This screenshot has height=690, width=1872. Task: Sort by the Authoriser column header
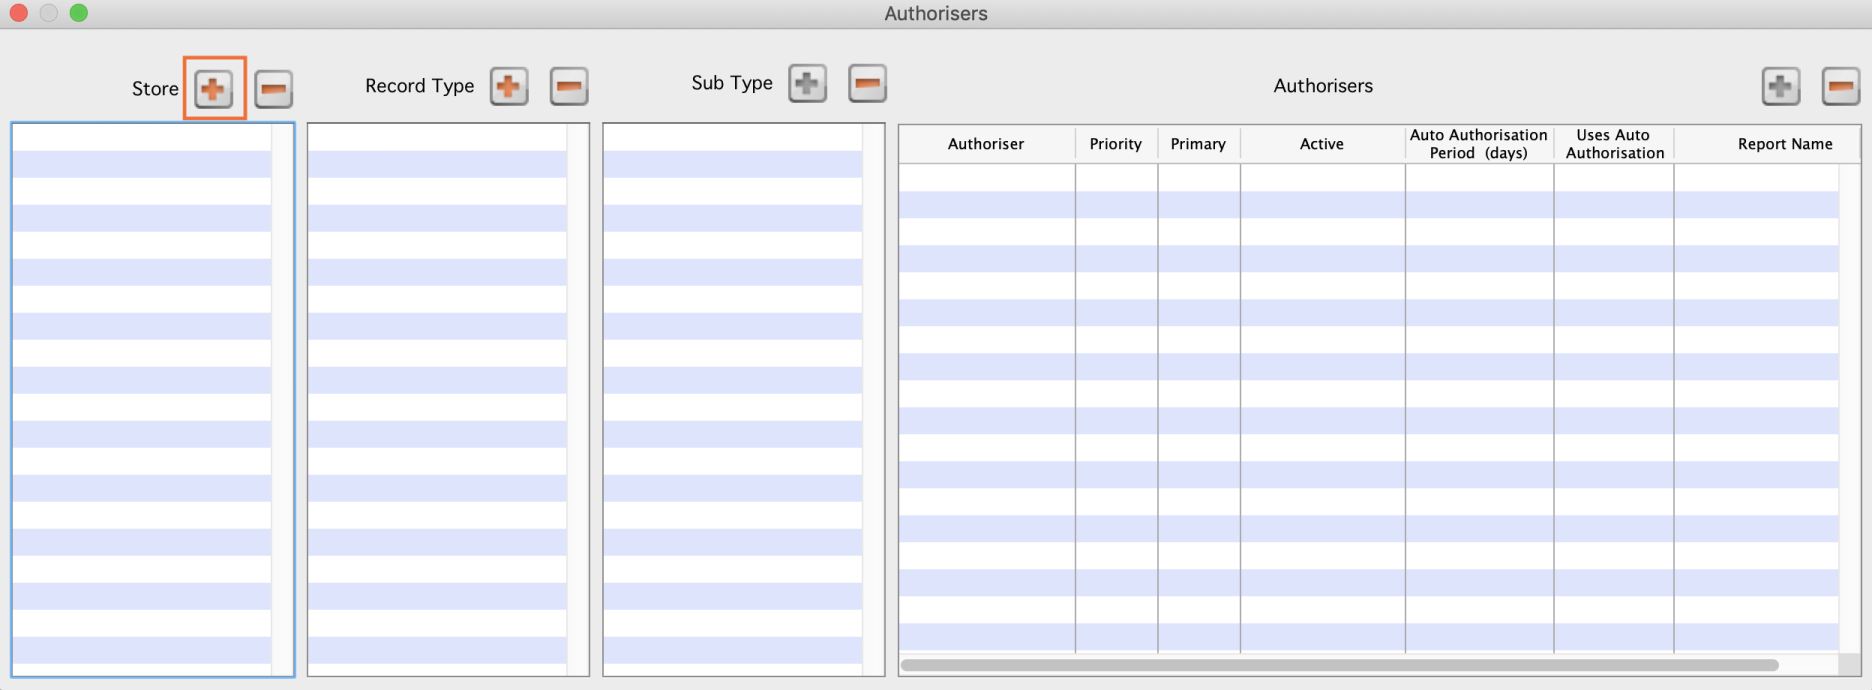(x=986, y=144)
